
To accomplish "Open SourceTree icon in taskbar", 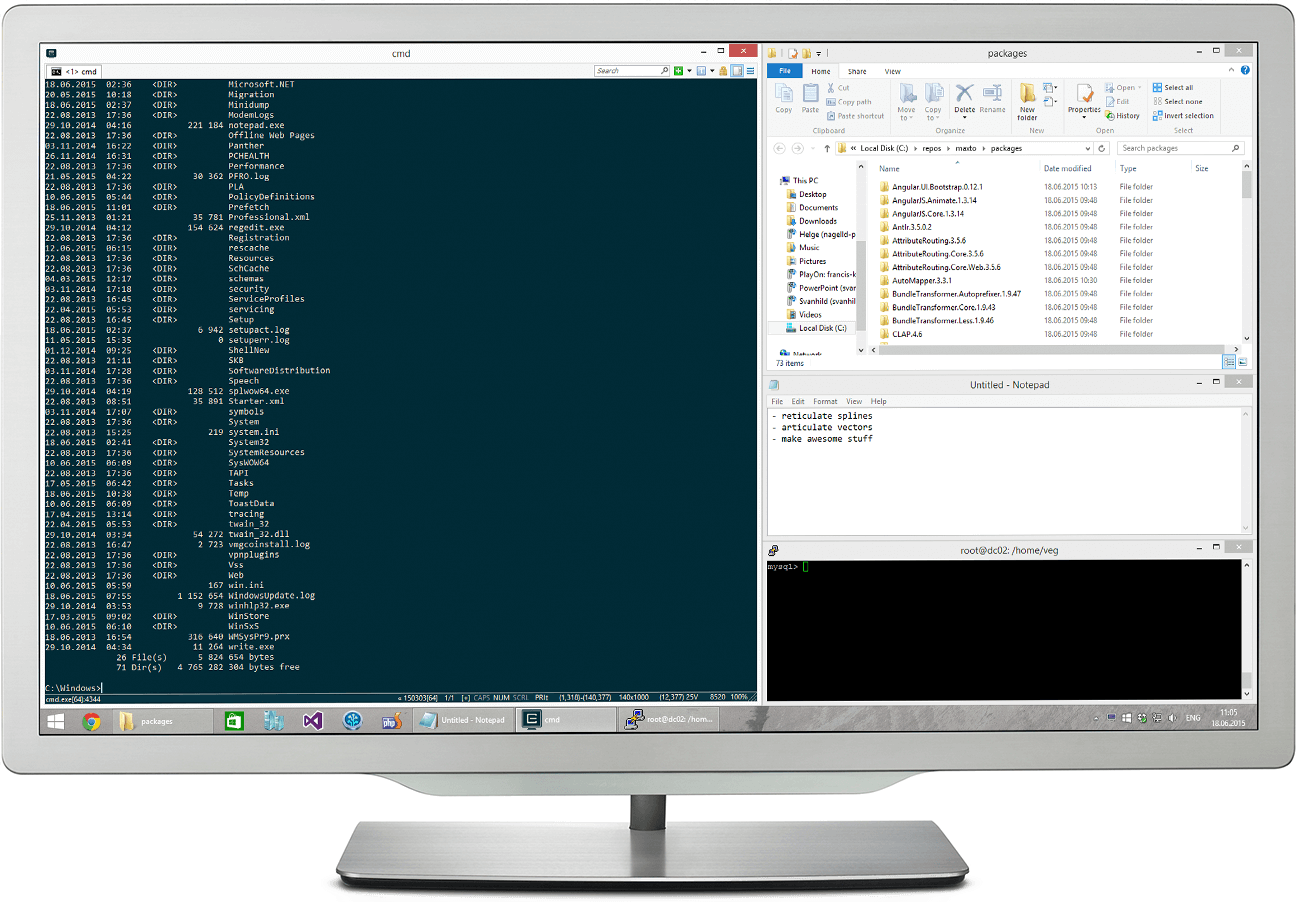I will click(352, 720).
